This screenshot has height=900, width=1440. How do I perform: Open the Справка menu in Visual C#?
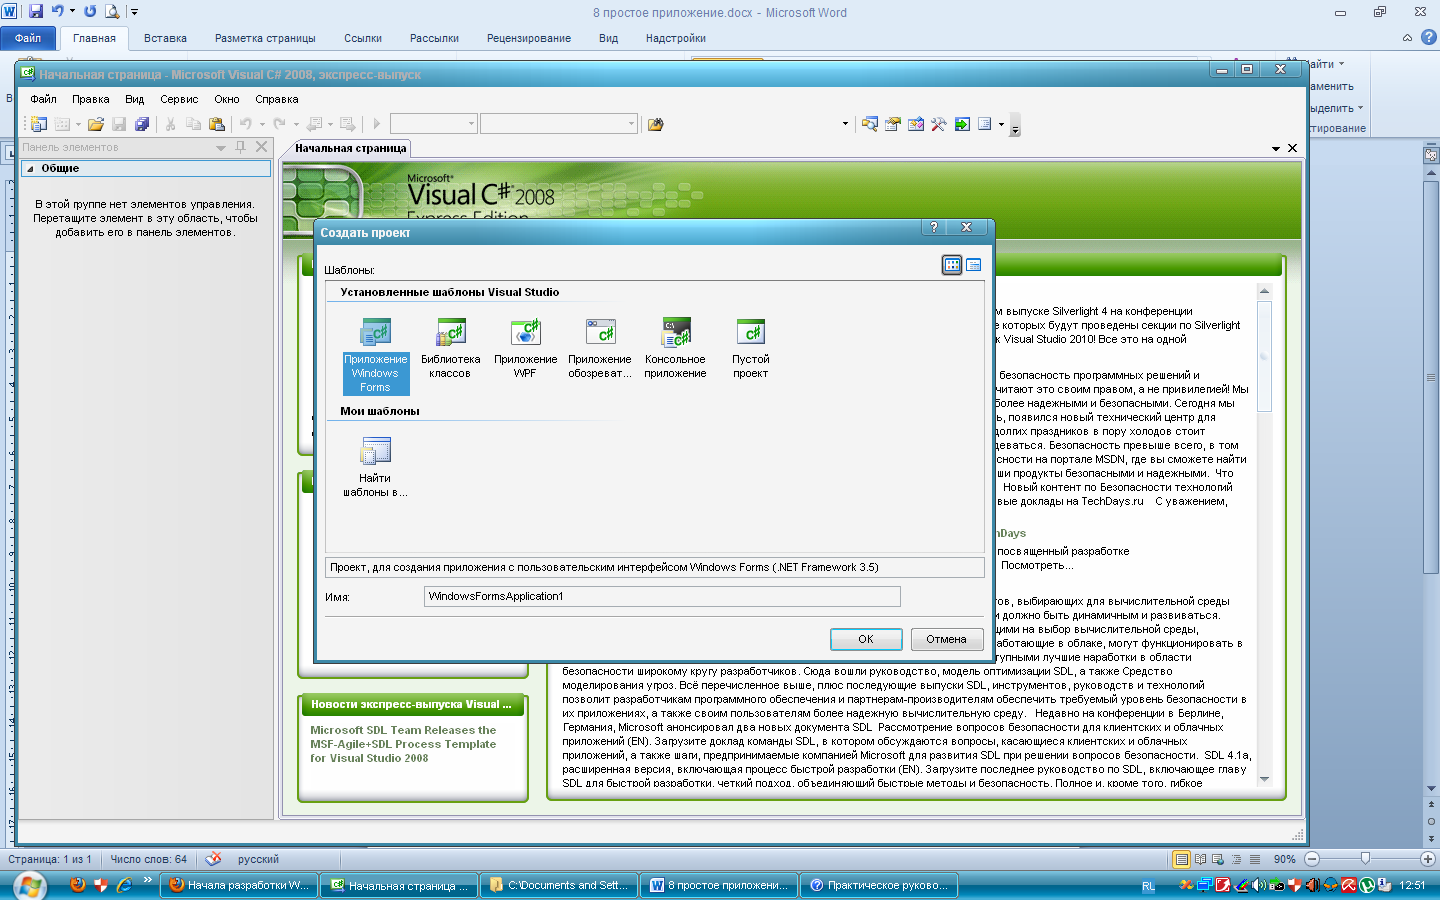click(277, 99)
